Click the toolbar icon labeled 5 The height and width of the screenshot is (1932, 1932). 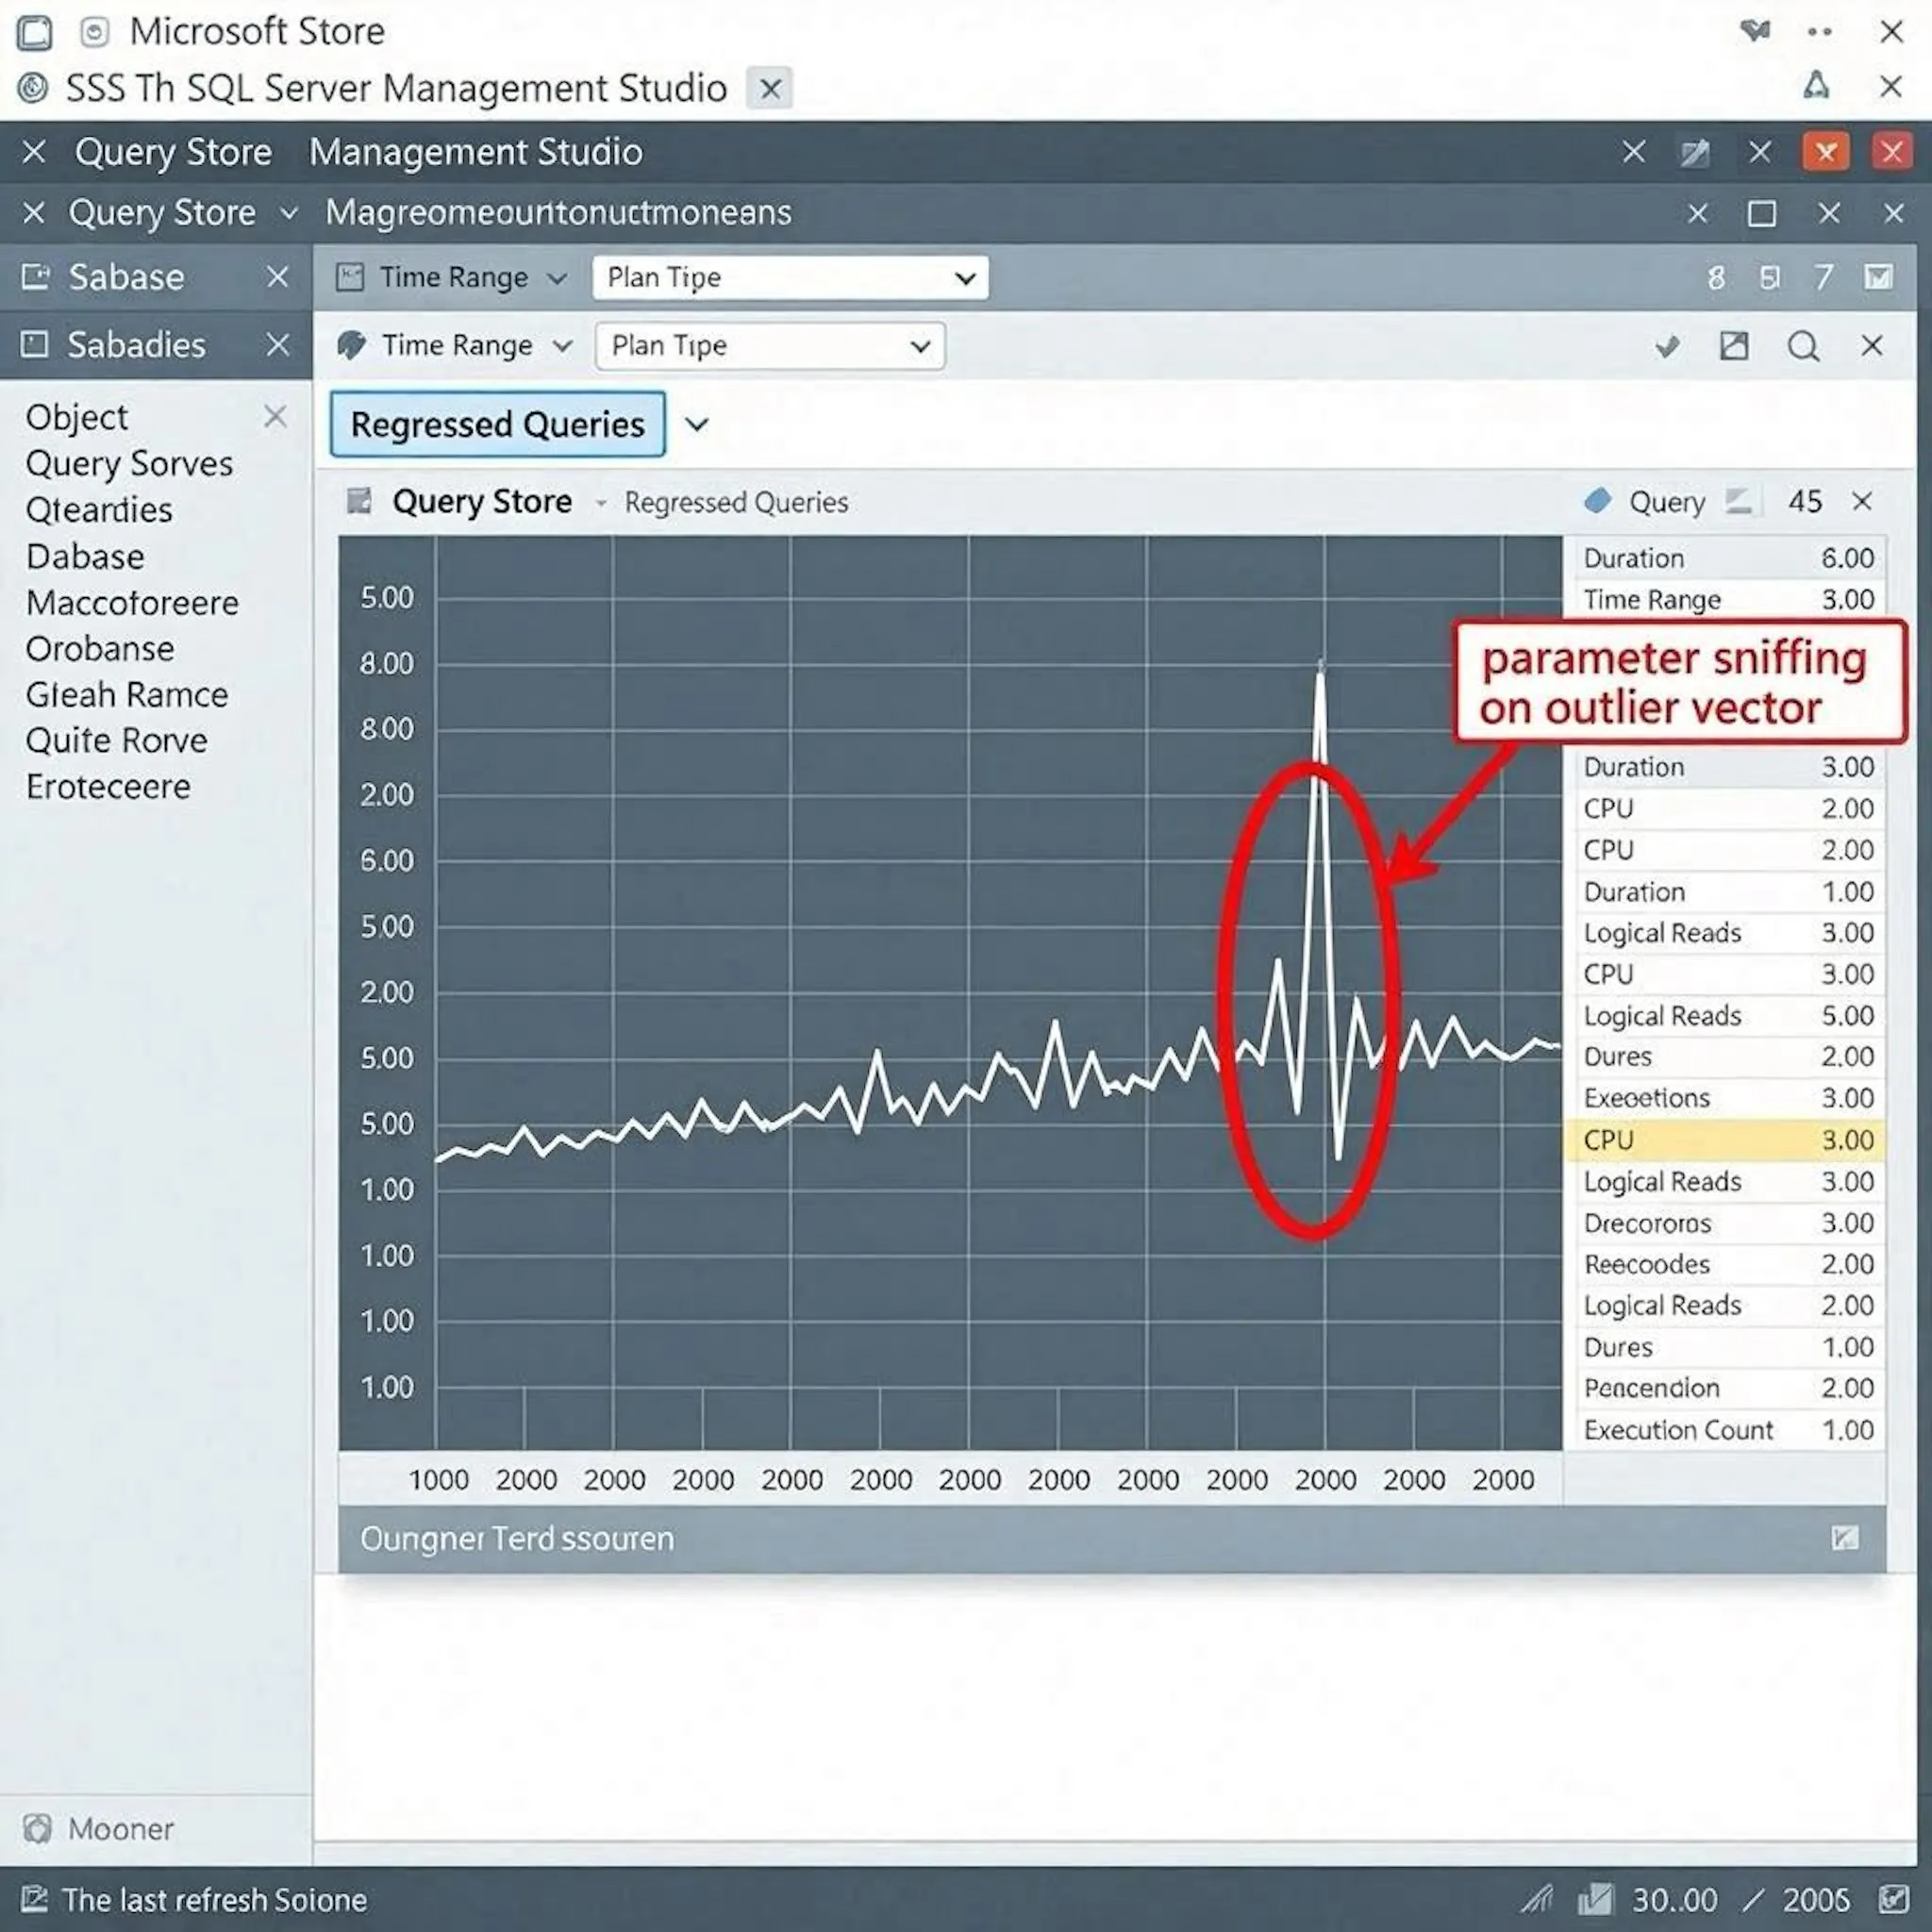[1769, 277]
